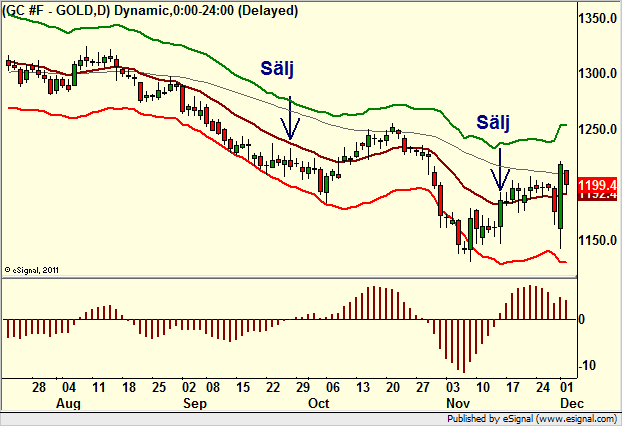Click the Aug month label on the date axis
The image size is (622, 426).
pos(68,404)
